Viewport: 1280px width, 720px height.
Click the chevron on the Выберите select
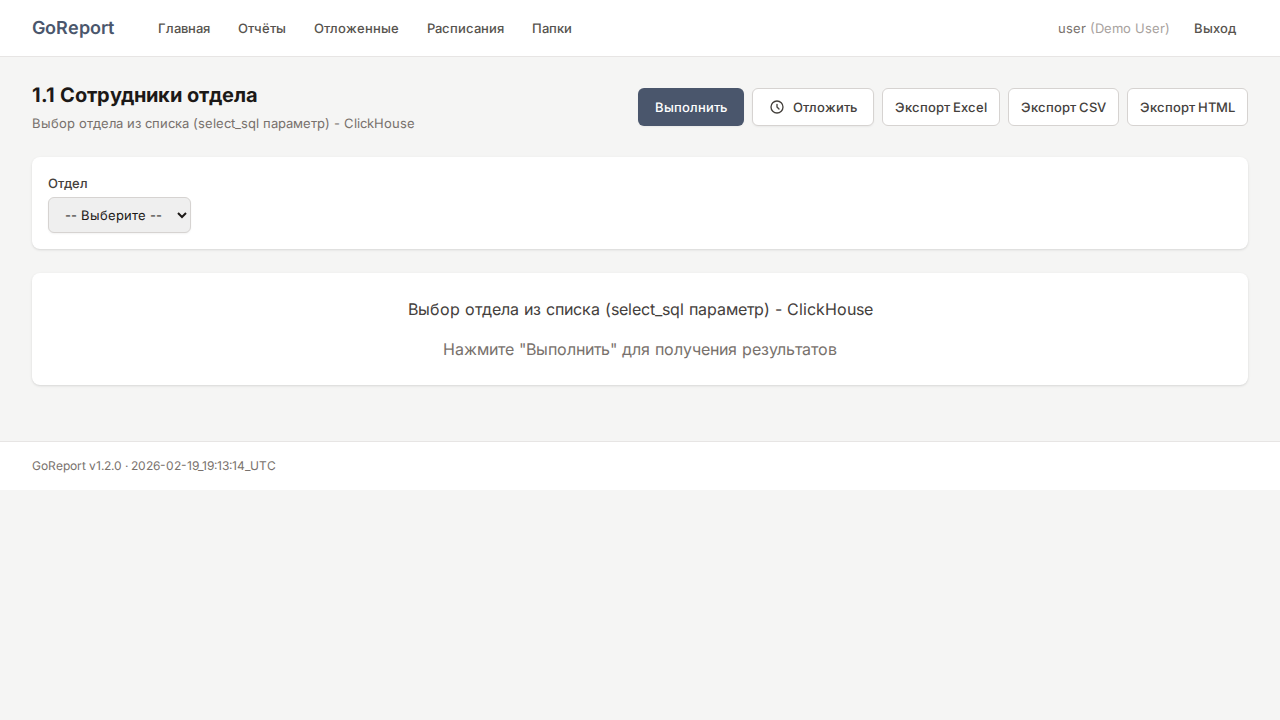click(182, 215)
